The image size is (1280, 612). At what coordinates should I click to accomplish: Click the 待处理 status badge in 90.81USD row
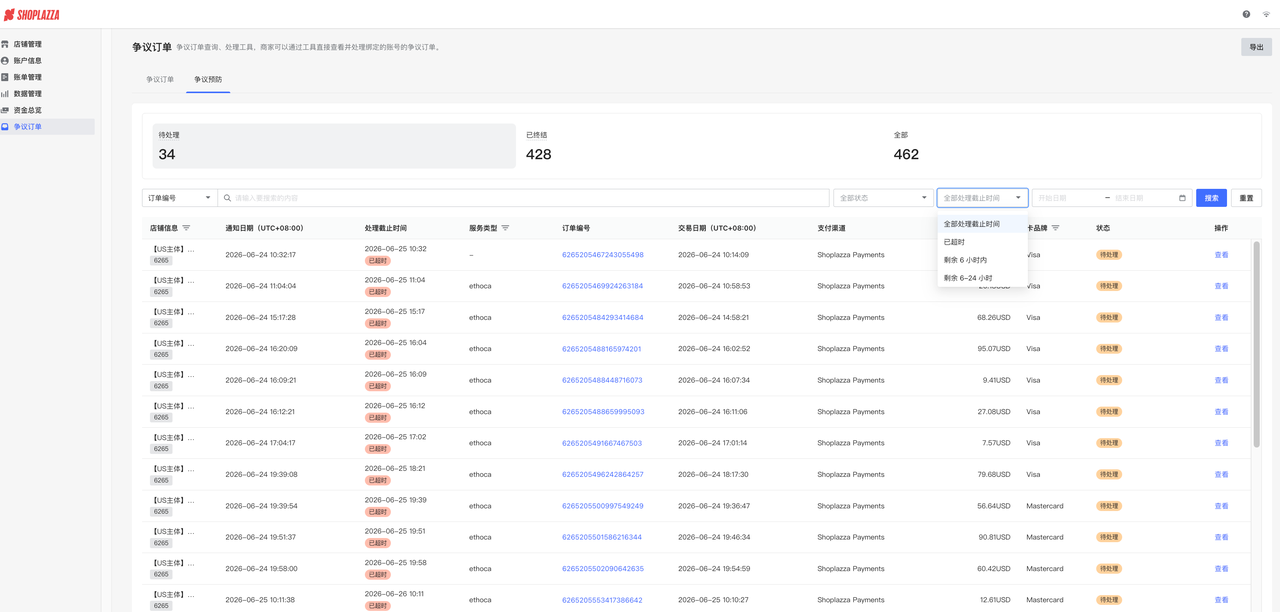pos(1109,537)
